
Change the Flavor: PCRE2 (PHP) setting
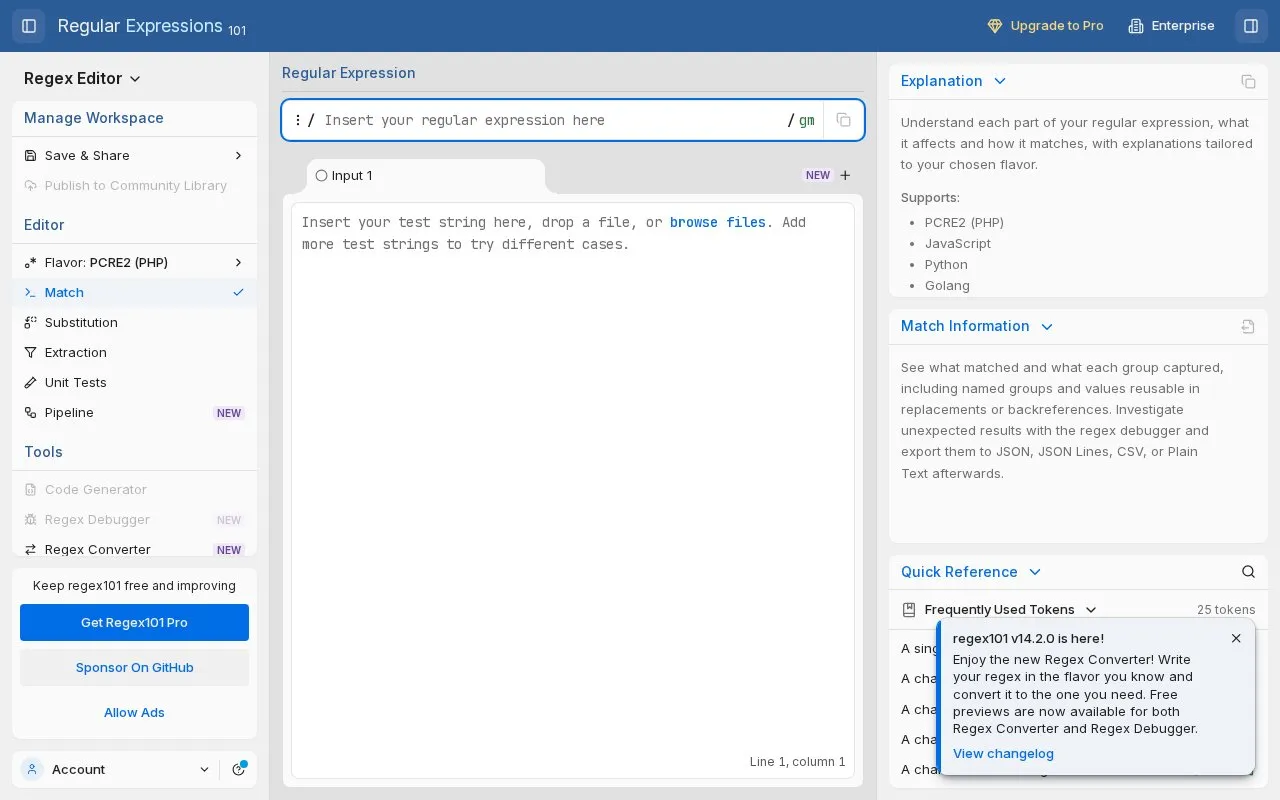pyautogui.click(x=134, y=262)
